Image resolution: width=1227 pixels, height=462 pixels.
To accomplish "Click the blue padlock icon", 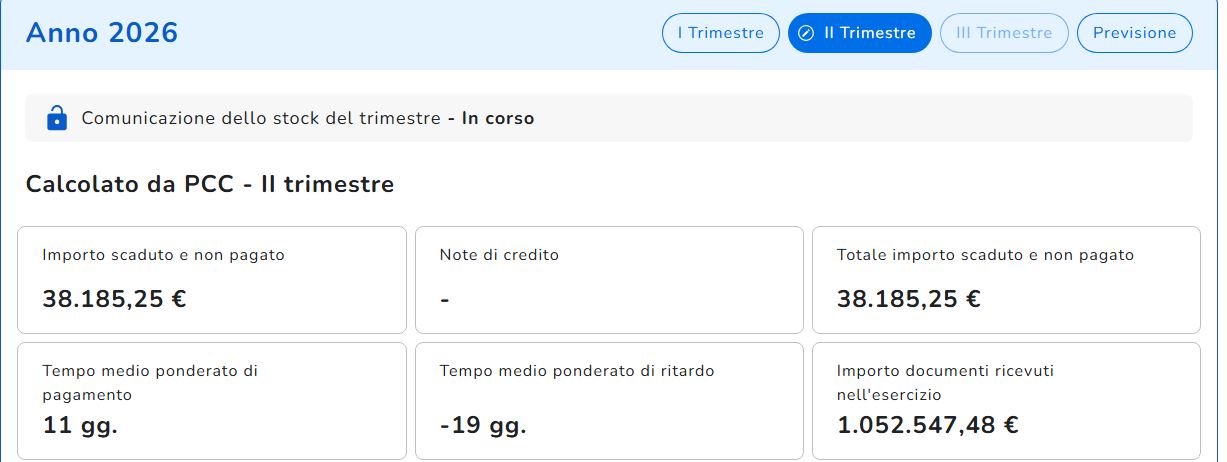I will [57, 118].
